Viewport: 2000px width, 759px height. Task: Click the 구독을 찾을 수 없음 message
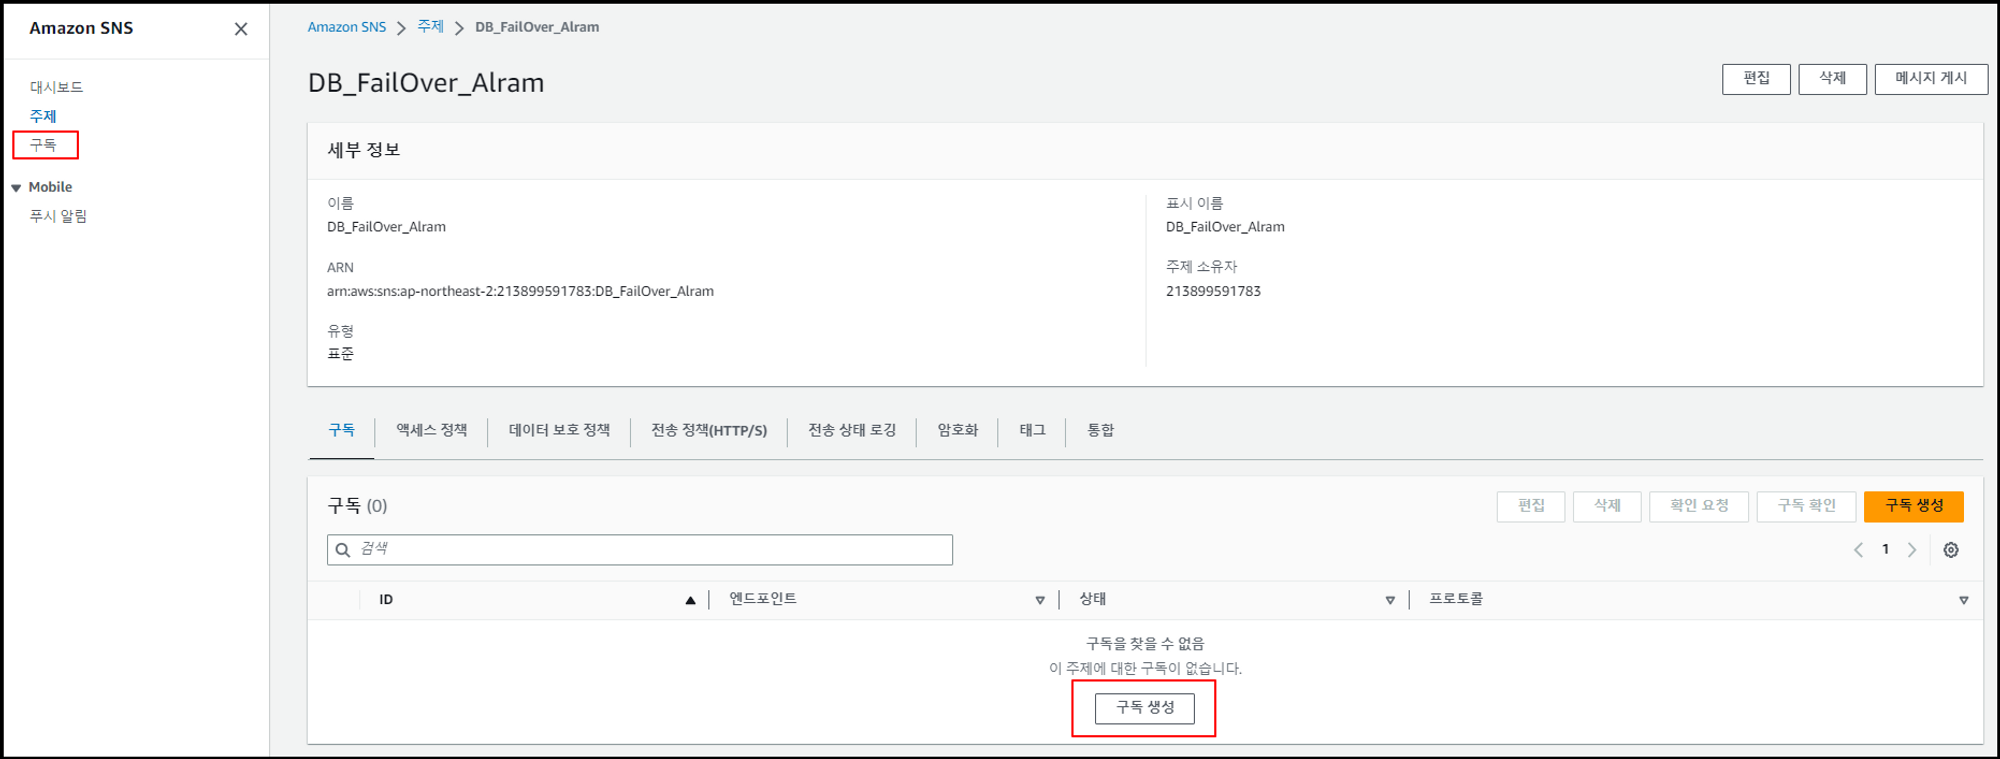pyautogui.click(x=1145, y=644)
